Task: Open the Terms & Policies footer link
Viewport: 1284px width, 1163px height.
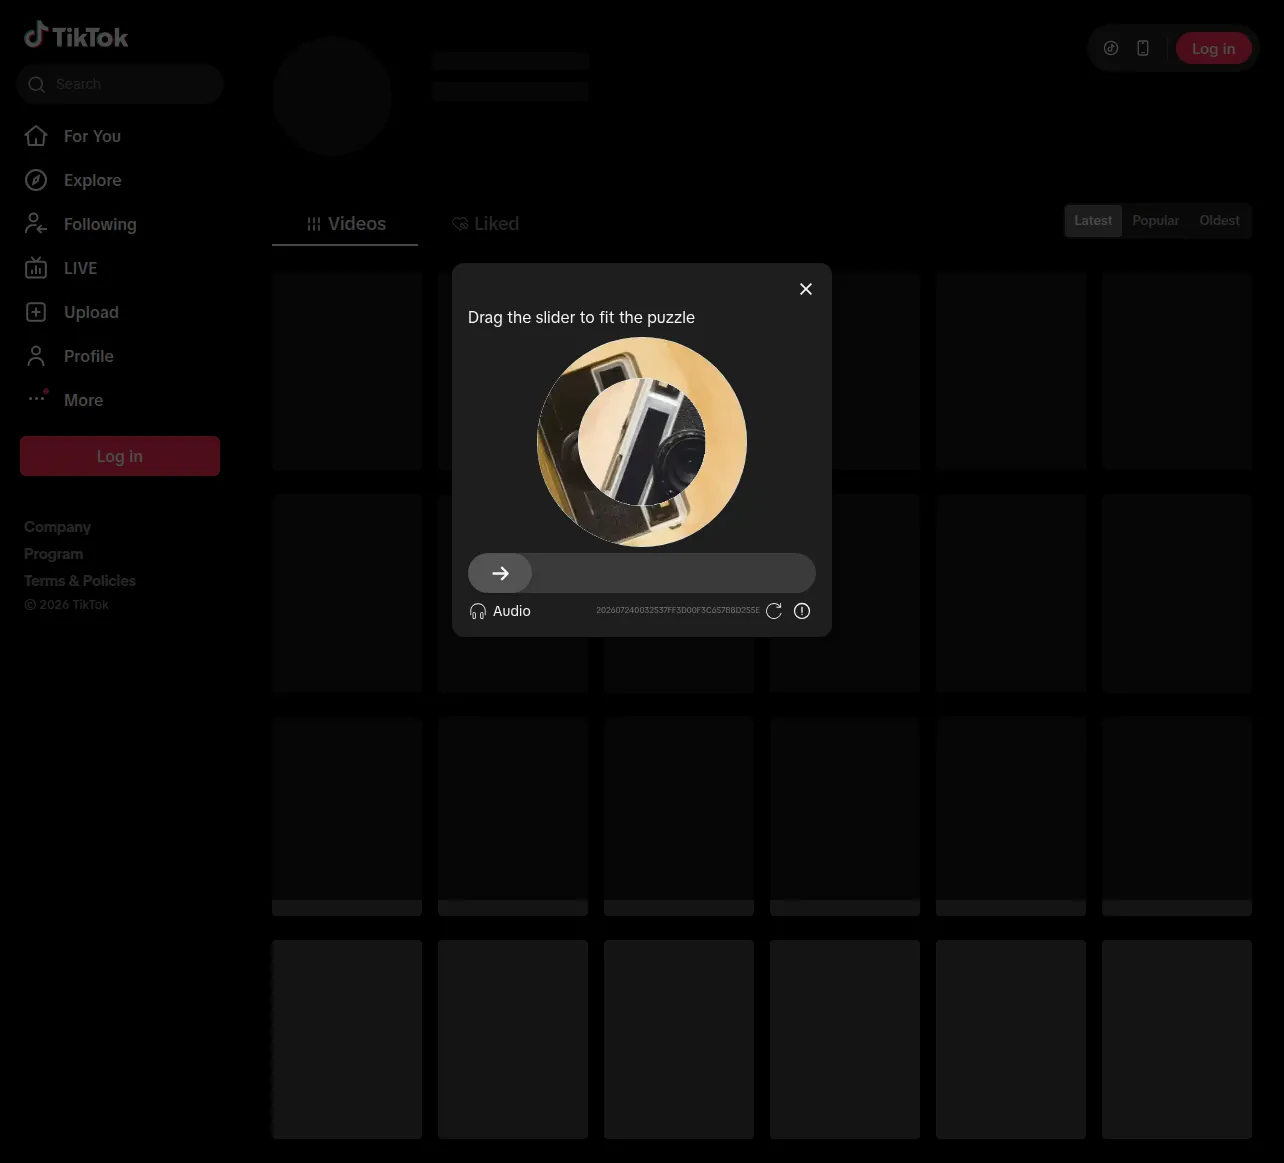Action: pyautogui.click(x=80, y=581)
